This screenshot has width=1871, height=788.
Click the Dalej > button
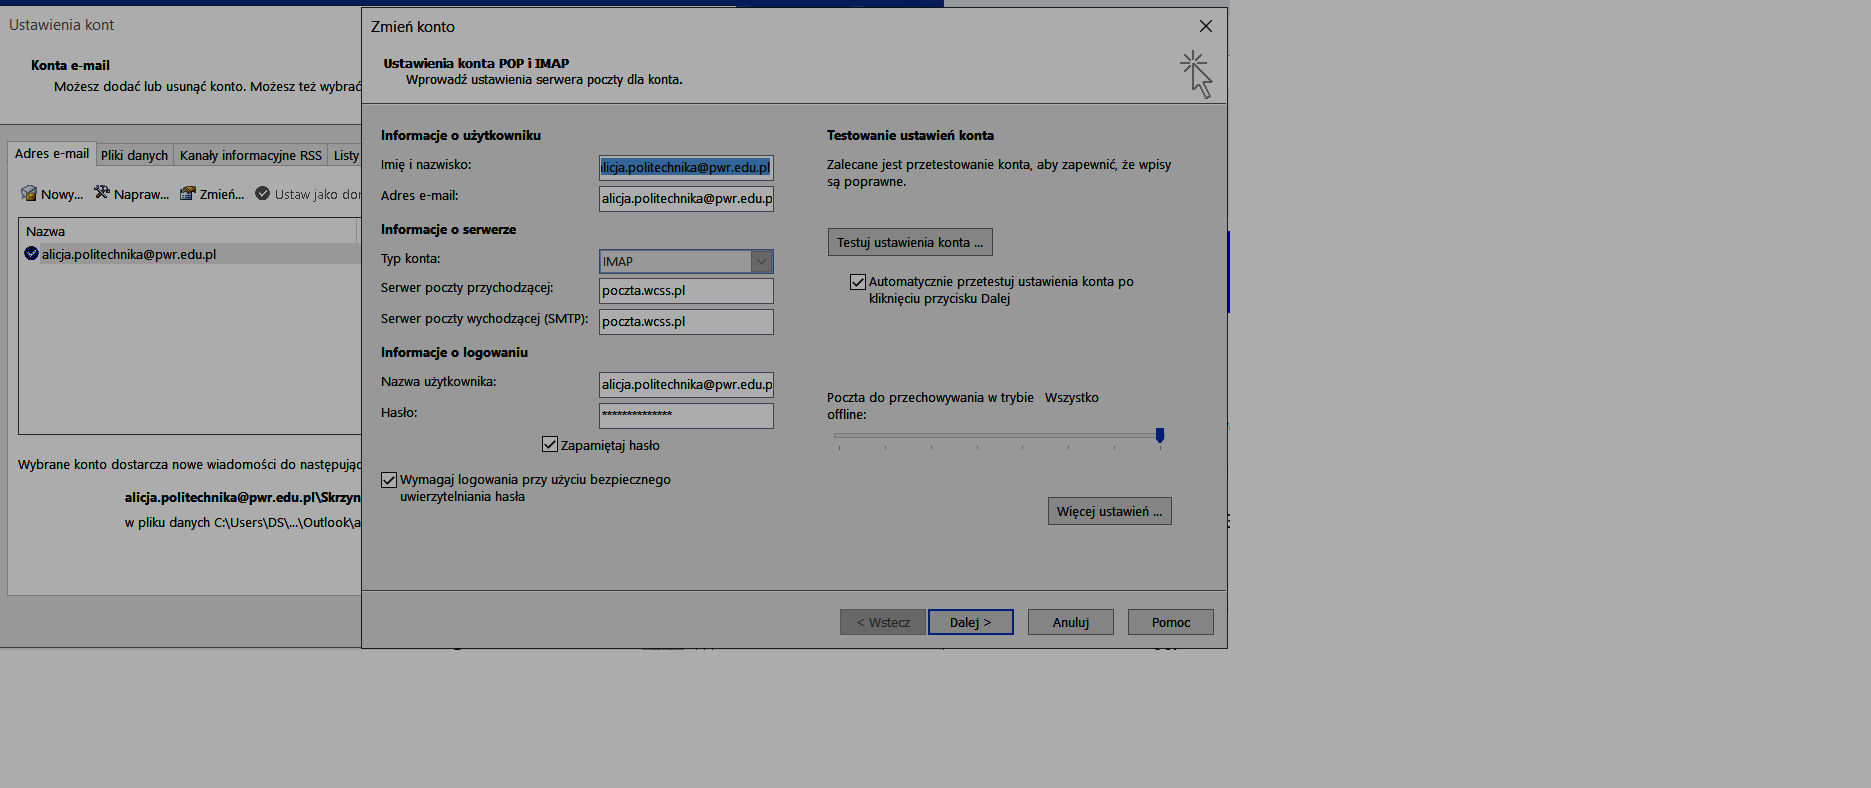point(970,622)
